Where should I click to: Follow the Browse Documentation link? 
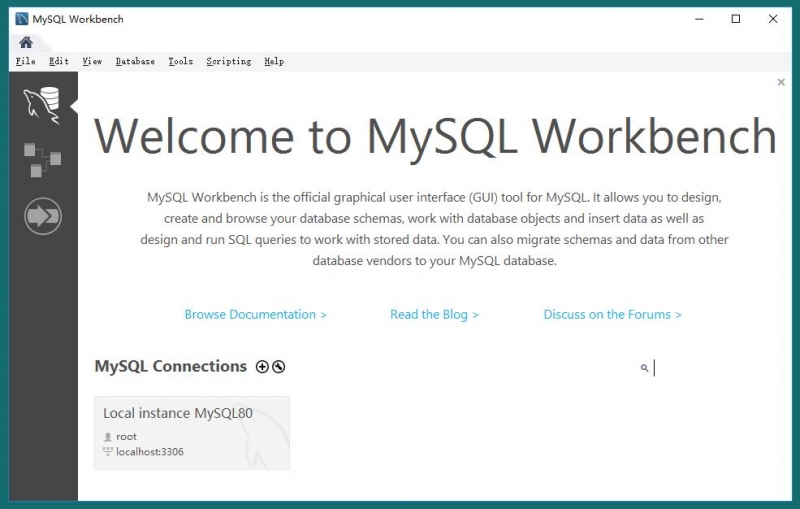click(256, 314)
